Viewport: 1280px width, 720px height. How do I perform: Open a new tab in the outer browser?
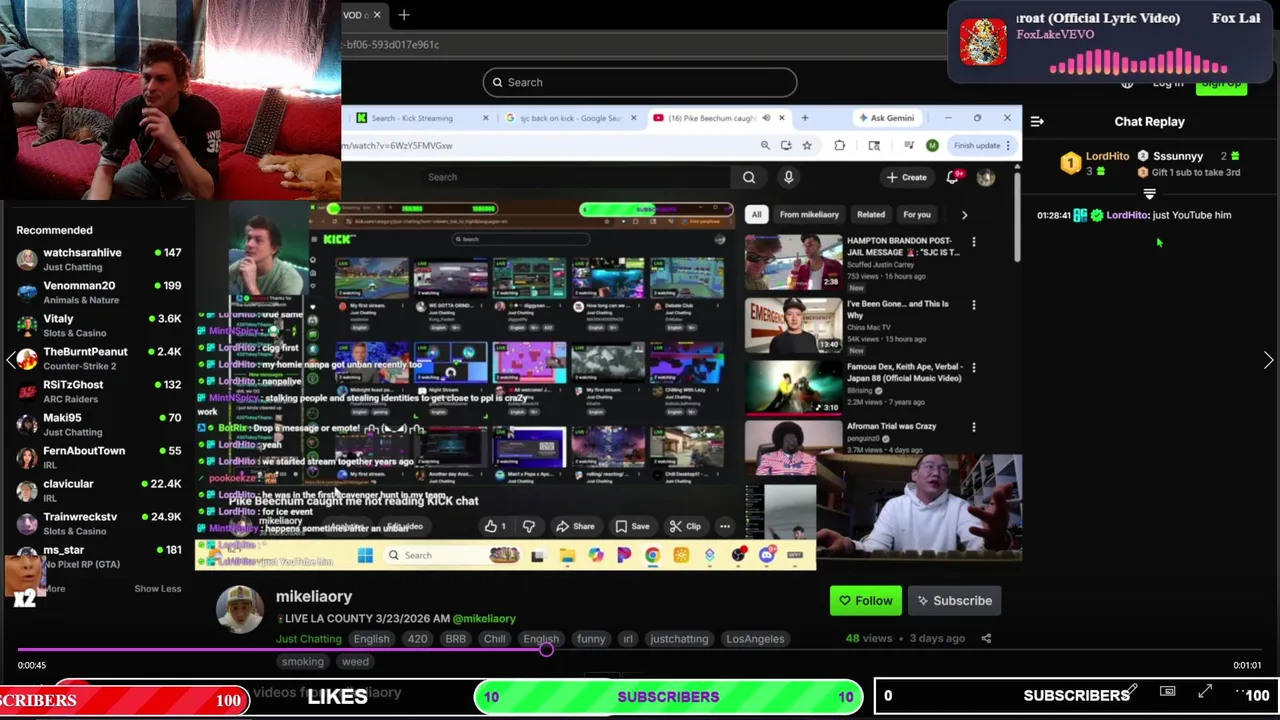[404, 15]
